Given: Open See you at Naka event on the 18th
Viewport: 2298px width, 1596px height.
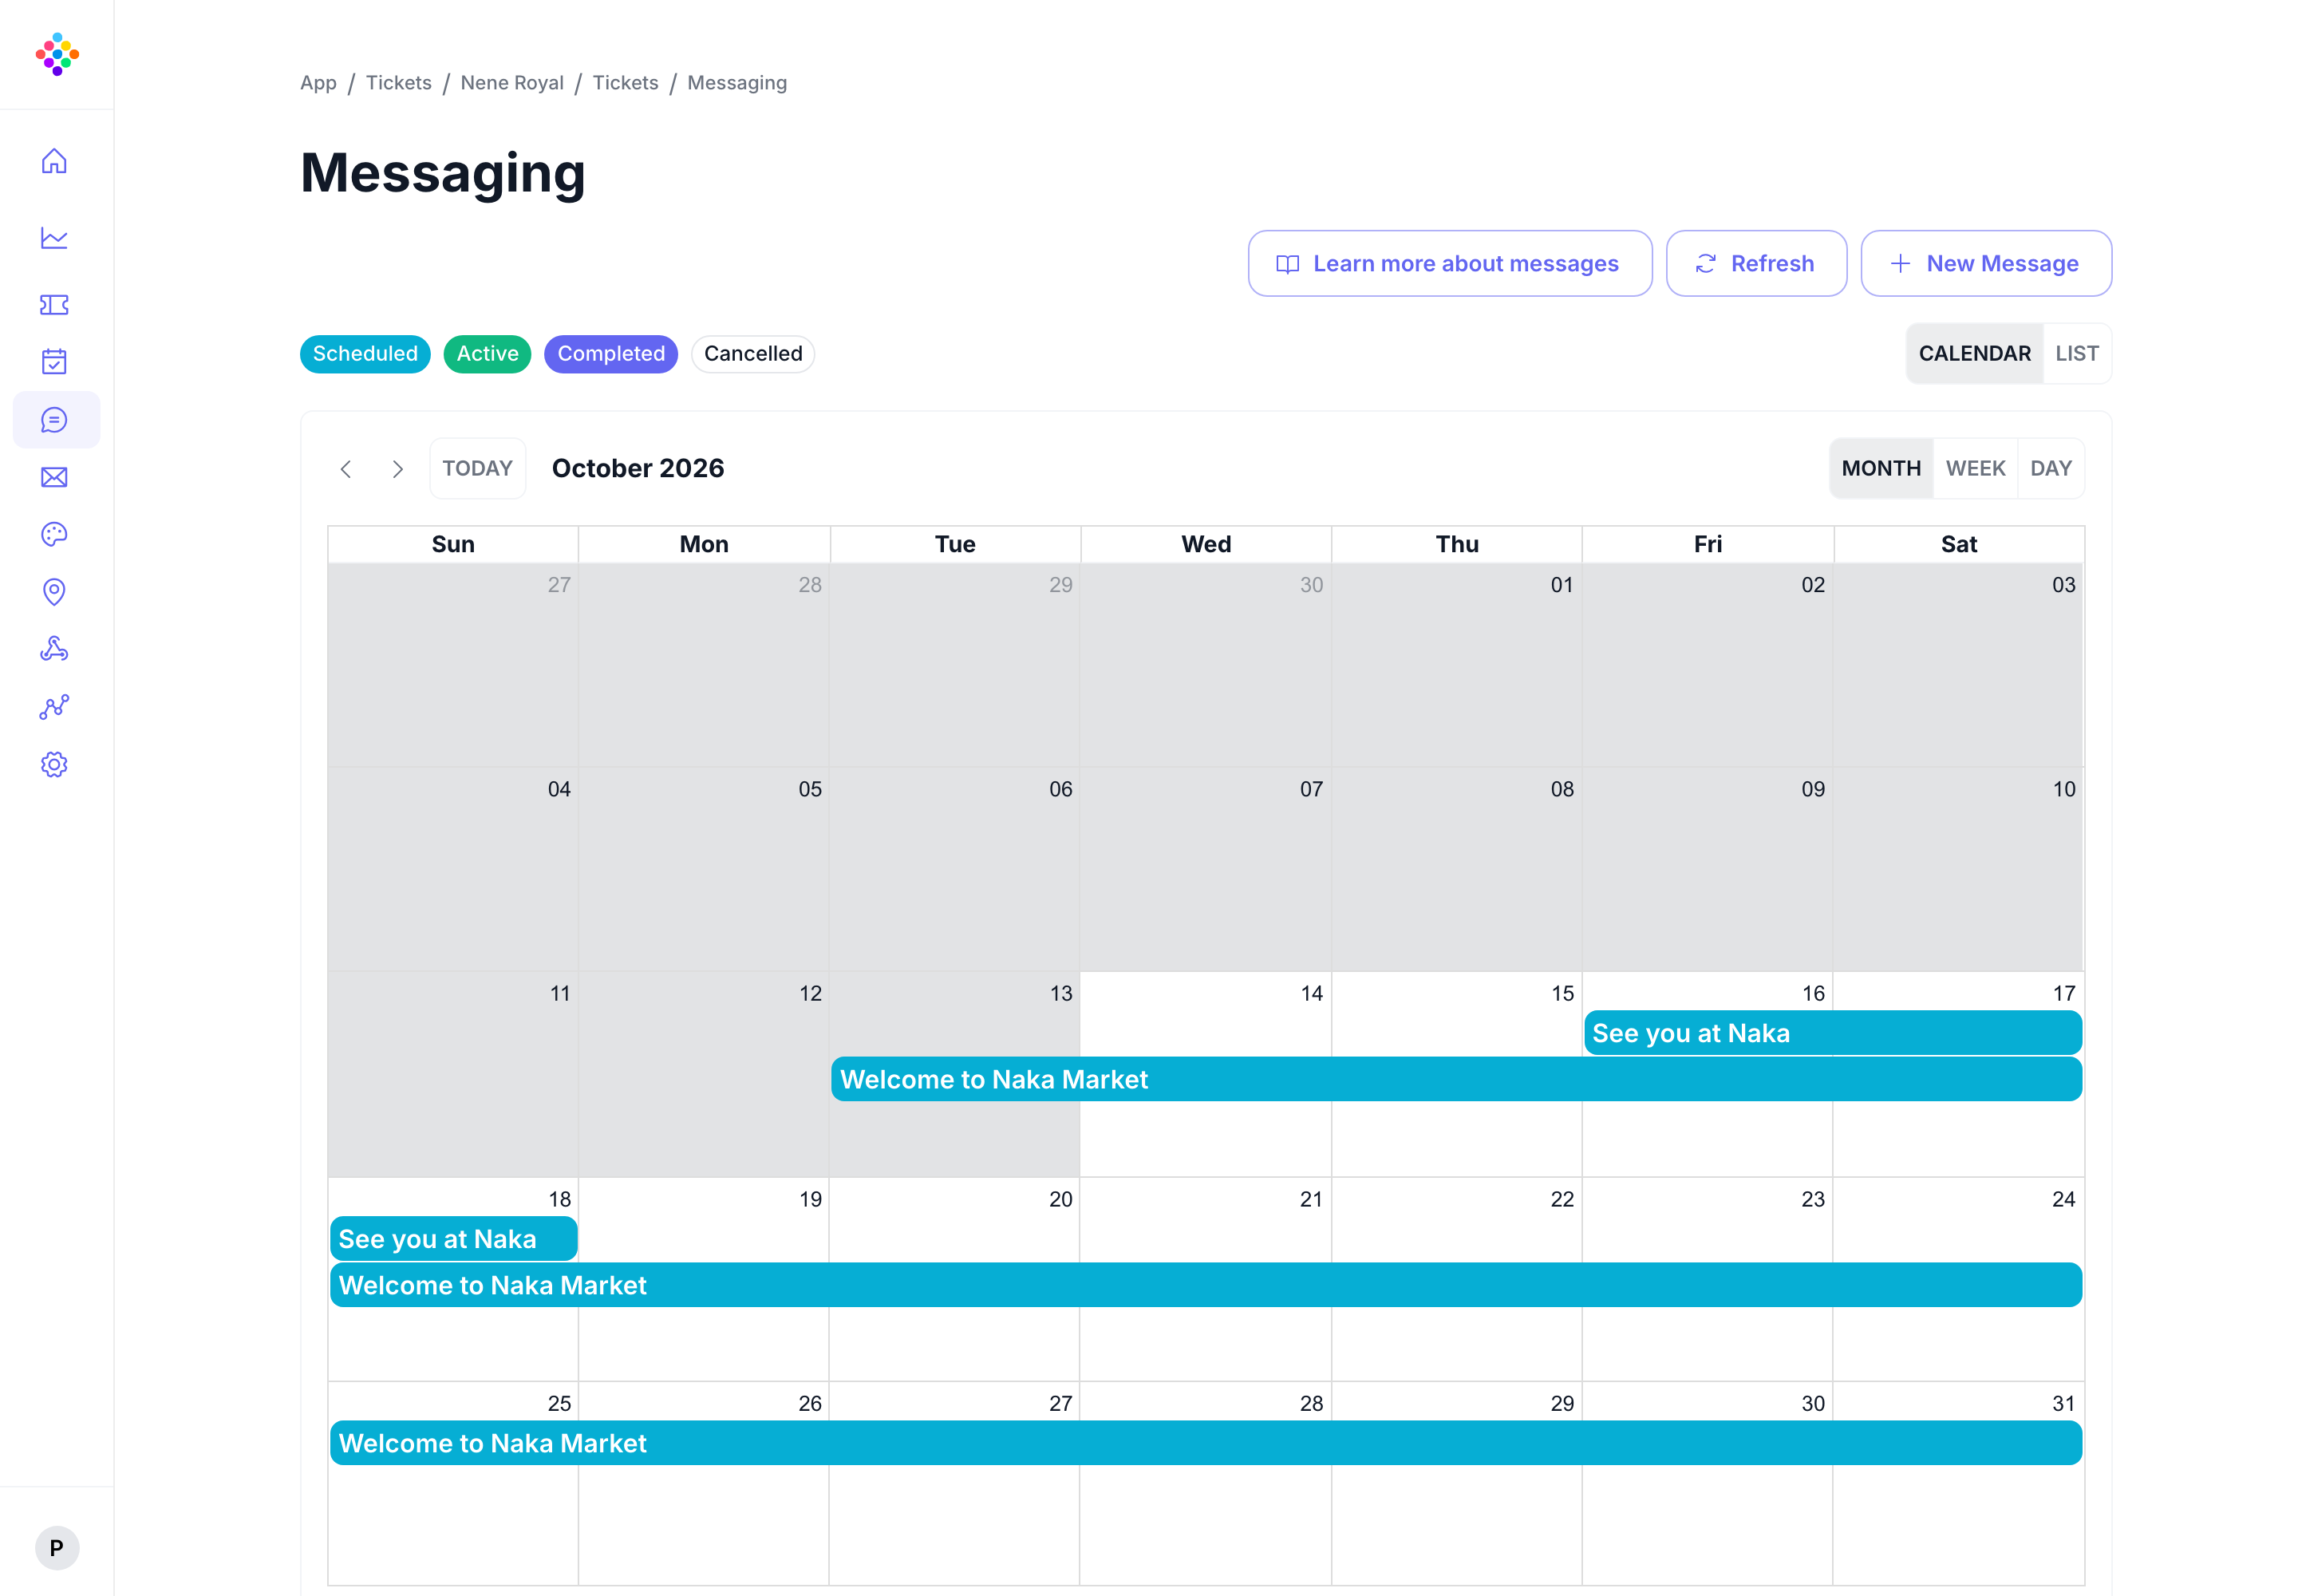Looking at the screenshot, I should tap(453, 1238).
